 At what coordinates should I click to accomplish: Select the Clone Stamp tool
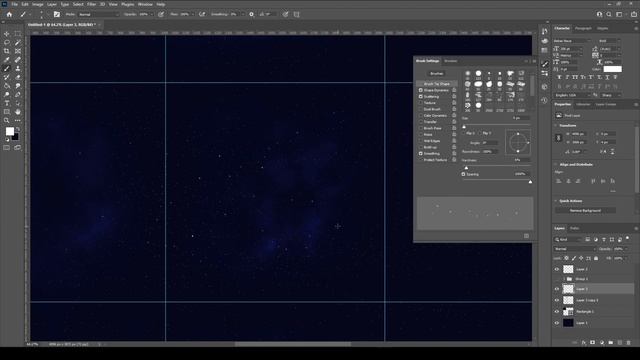point(18,69)
